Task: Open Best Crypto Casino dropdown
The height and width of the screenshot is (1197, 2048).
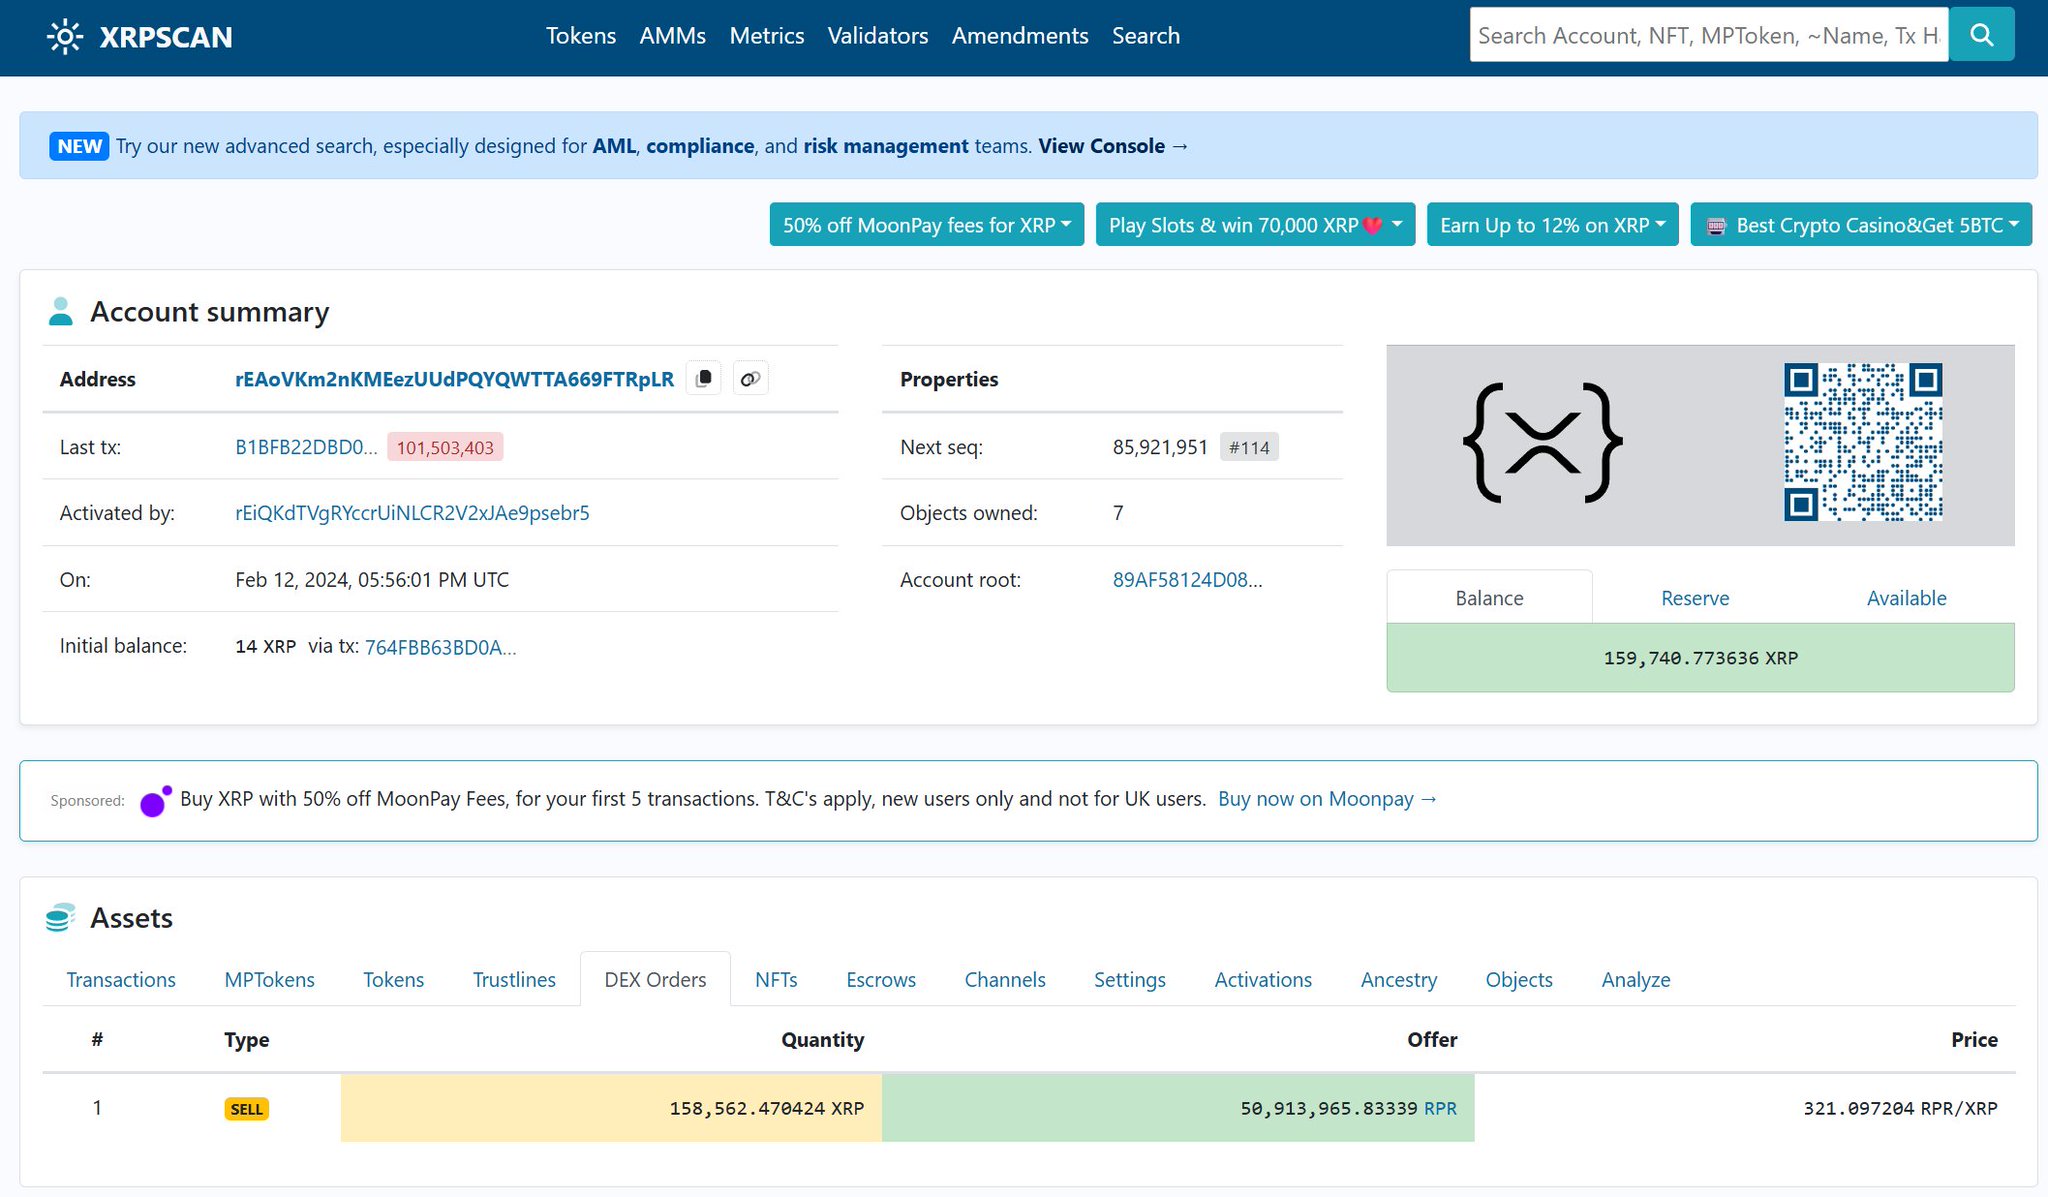Action: tap(1861, 225)
